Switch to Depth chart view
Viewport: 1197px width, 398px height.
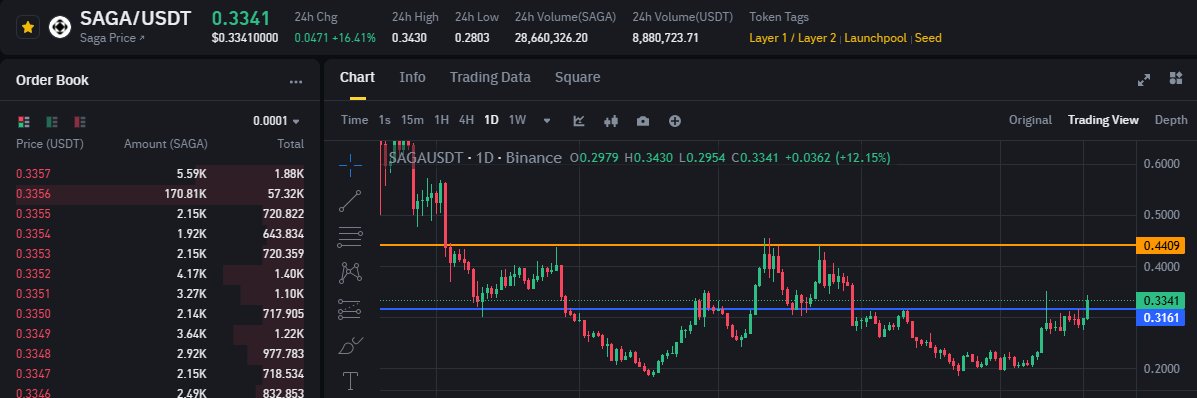click(1171, 120)
